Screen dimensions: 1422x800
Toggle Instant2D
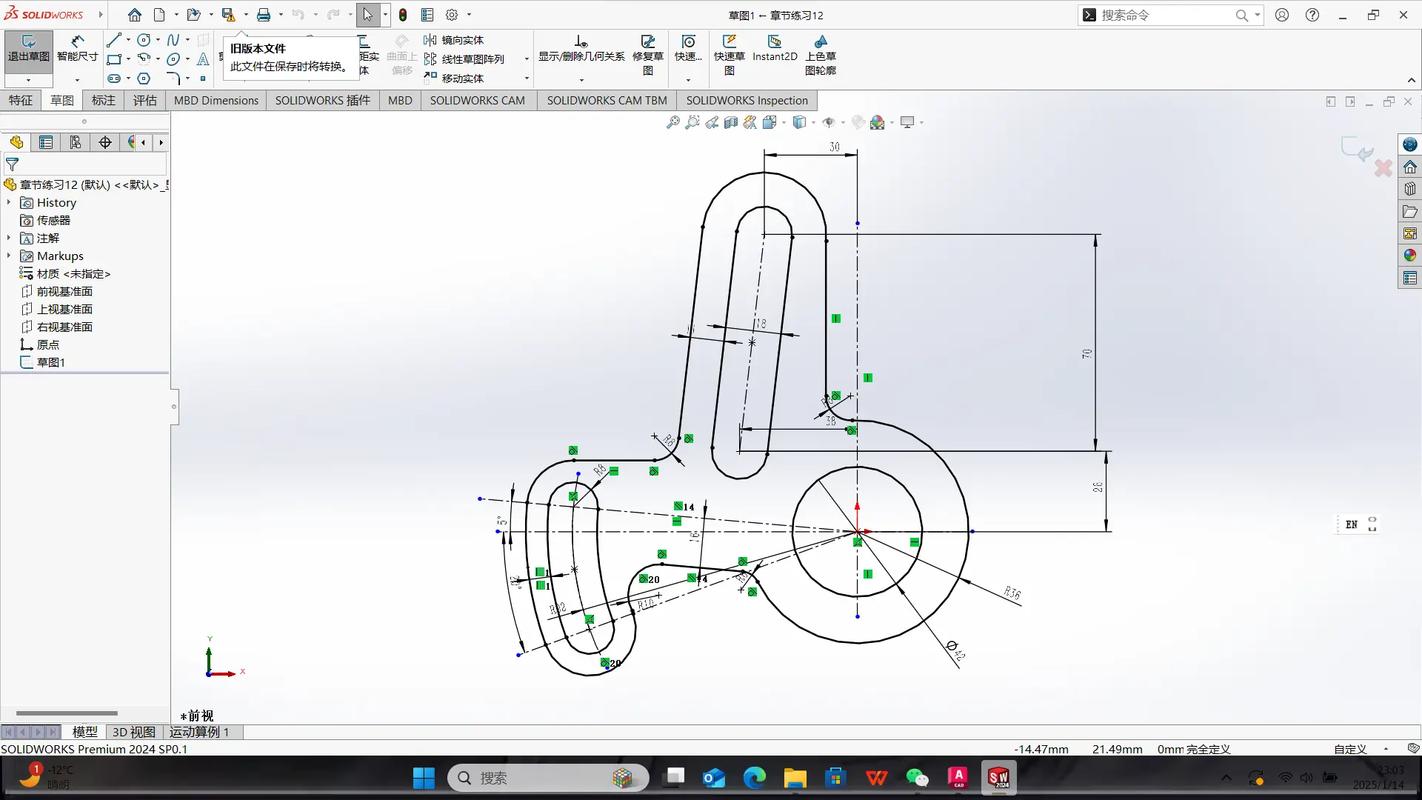[x=775, y=49]
